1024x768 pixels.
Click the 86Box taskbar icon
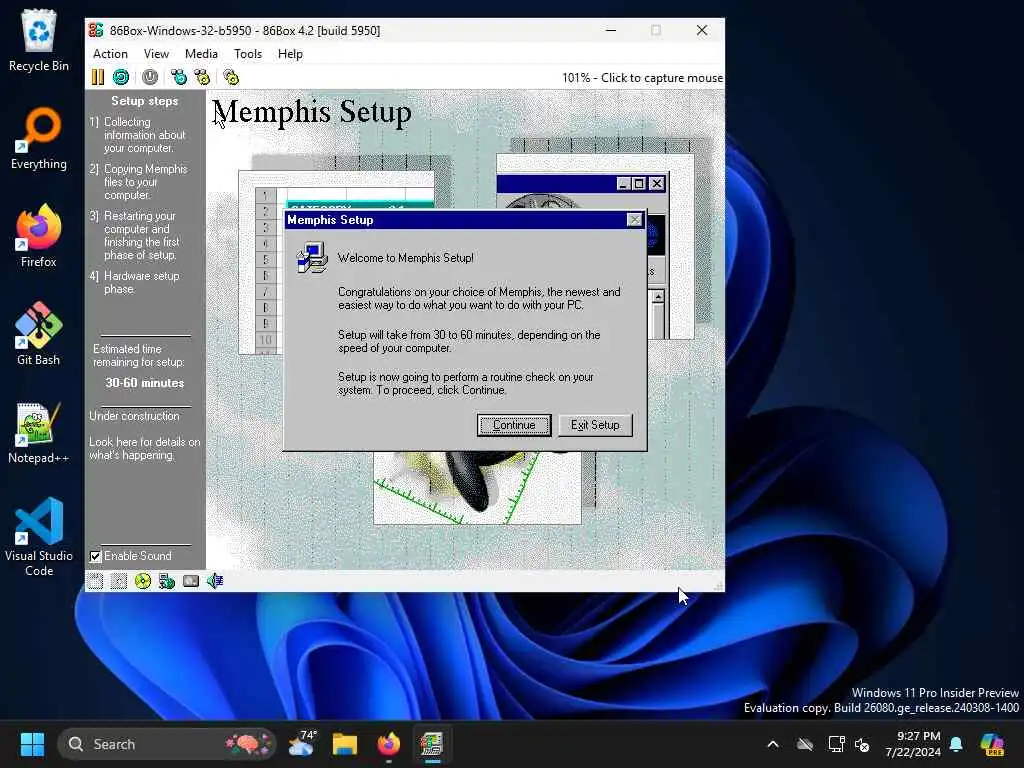pos(432,744)
